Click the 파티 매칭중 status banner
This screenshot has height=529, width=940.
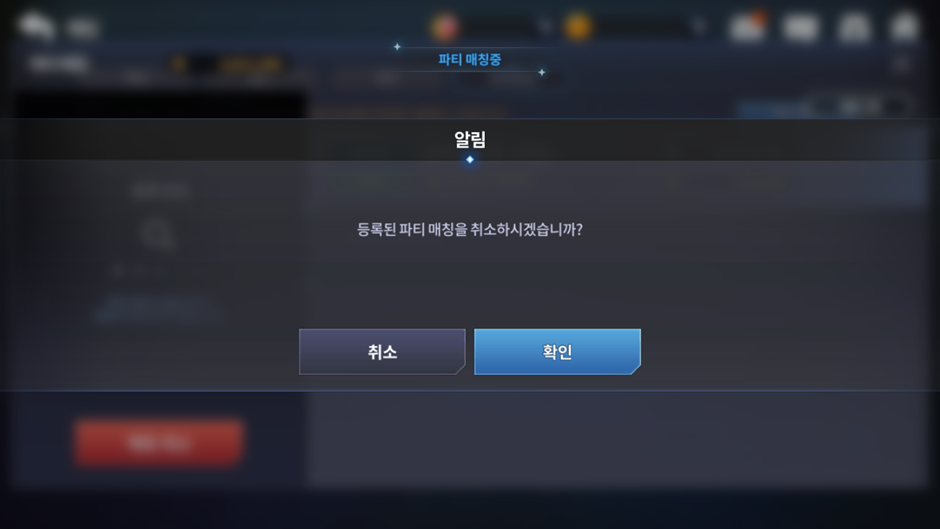(x=469, y=59)
